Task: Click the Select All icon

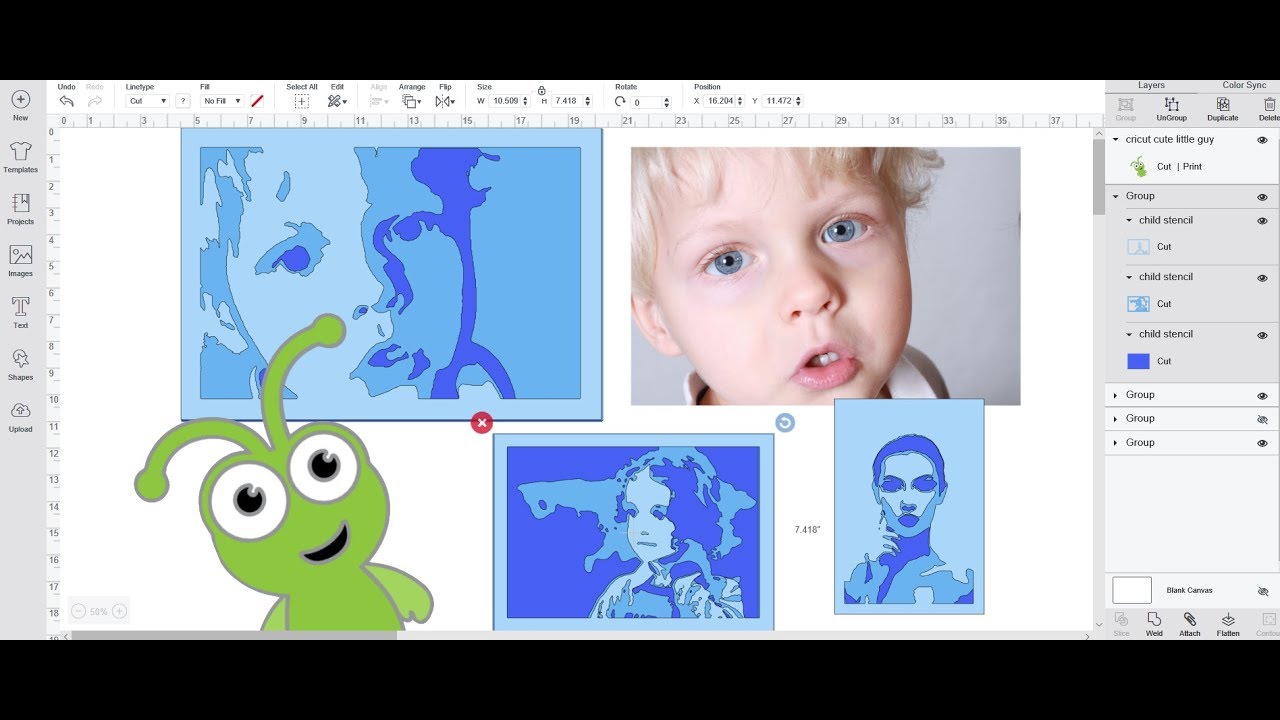Action: pyautogui.click(x=302, y=101)
